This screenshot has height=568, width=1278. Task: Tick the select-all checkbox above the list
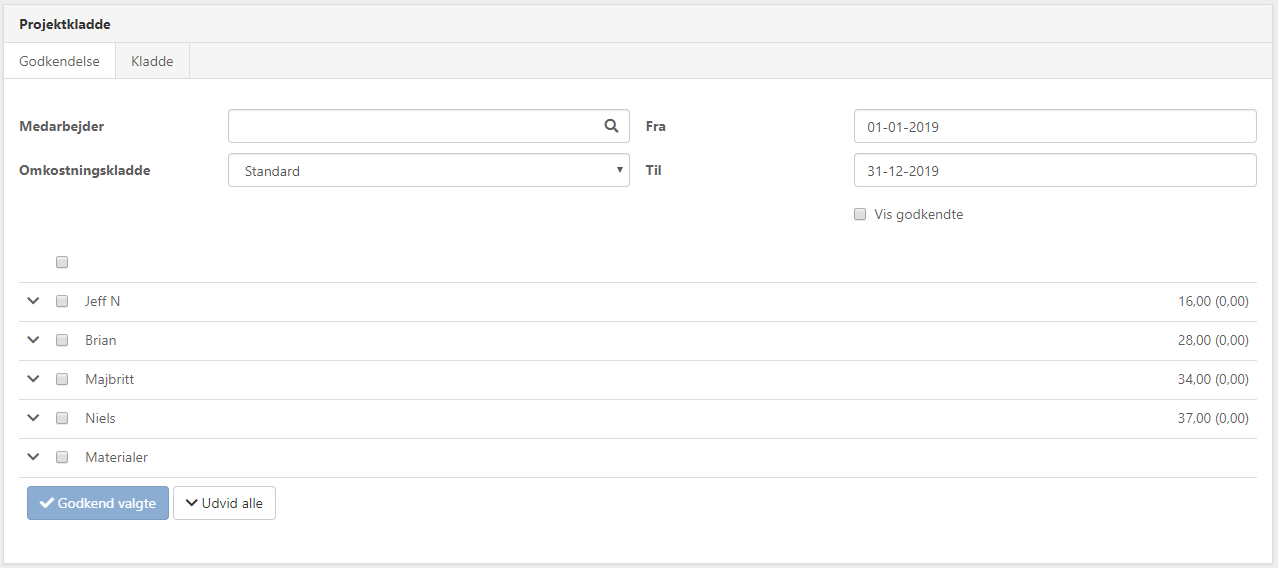[x=62, y=262]
